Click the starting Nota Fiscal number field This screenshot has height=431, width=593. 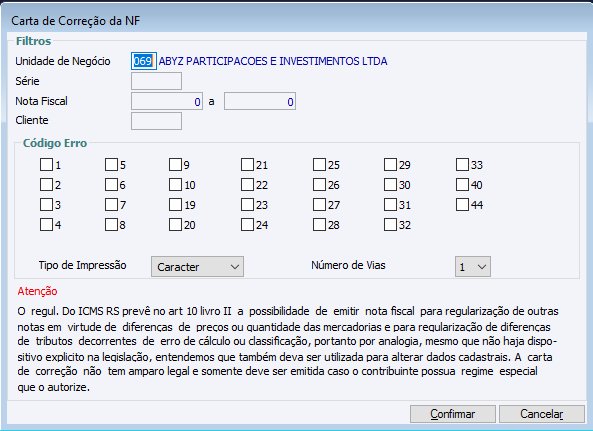(167, 101)
